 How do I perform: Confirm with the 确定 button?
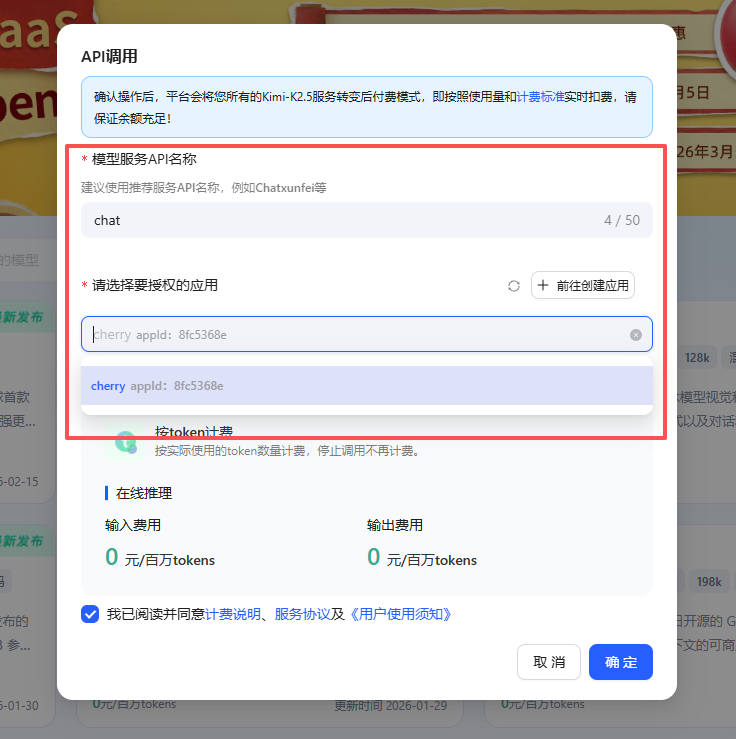[620, 662]
